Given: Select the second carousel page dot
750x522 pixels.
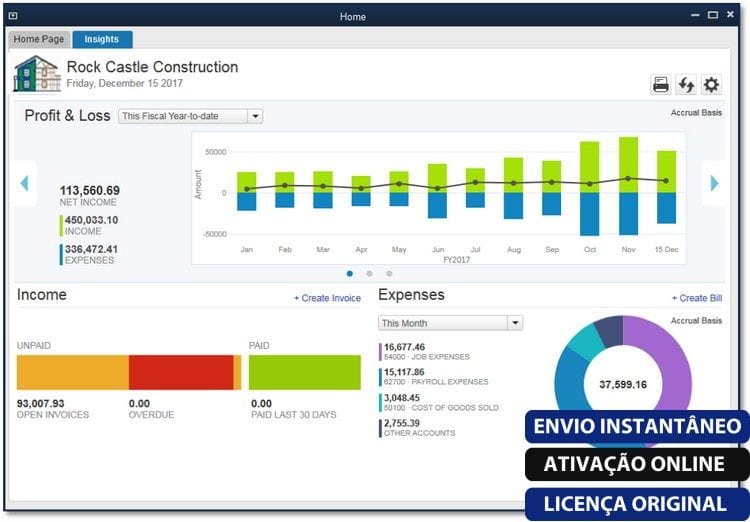Looking at the screenshot, I should click(369, 274).
